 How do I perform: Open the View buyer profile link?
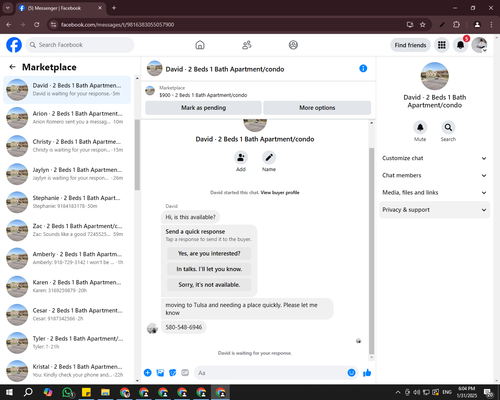(x=280, y=192)
